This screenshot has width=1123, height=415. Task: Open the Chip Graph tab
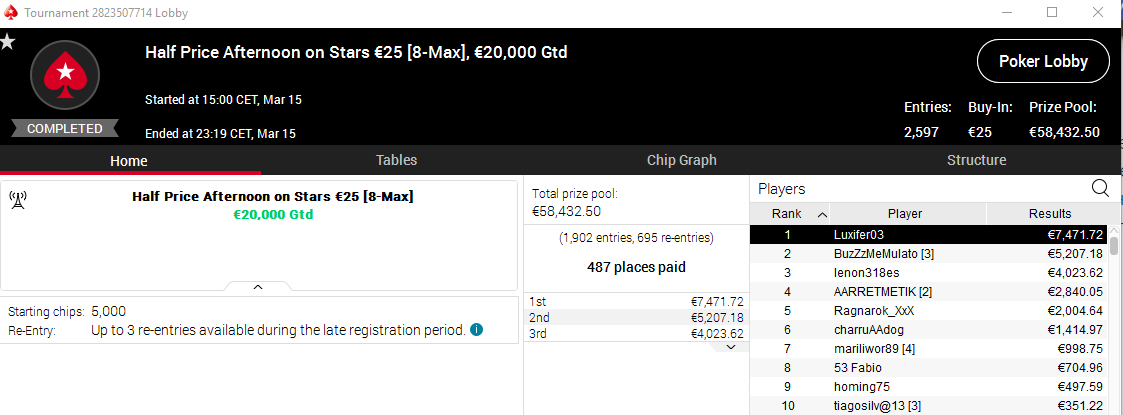[682, 160]
